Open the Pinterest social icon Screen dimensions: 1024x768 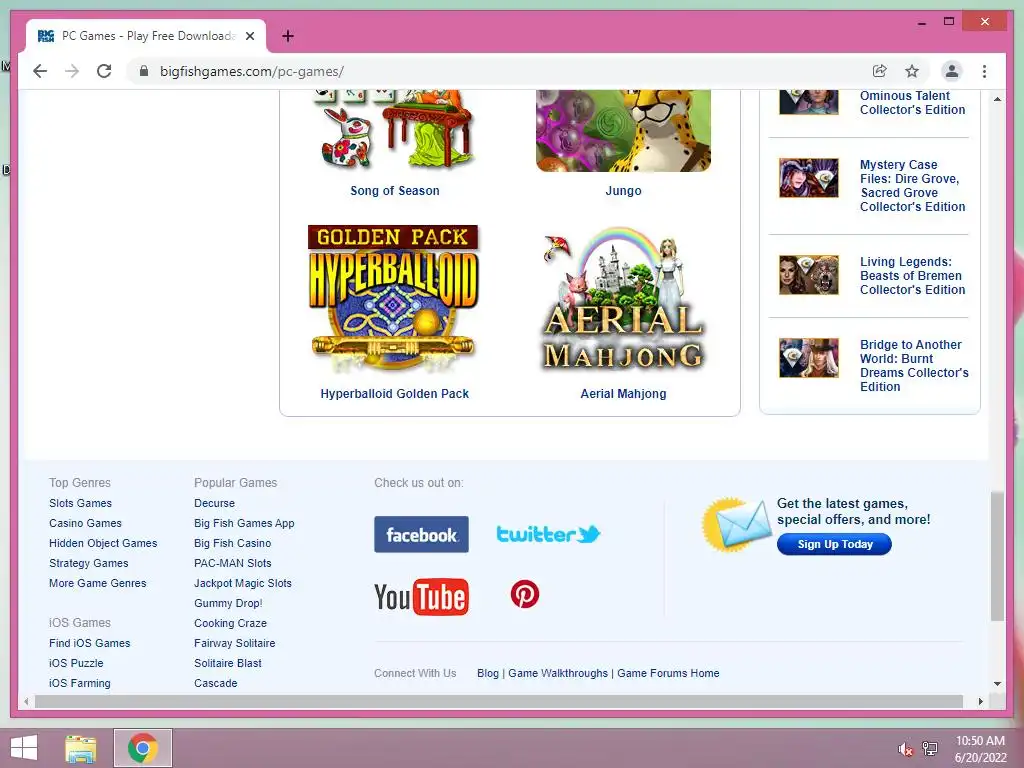pos(525,594)
